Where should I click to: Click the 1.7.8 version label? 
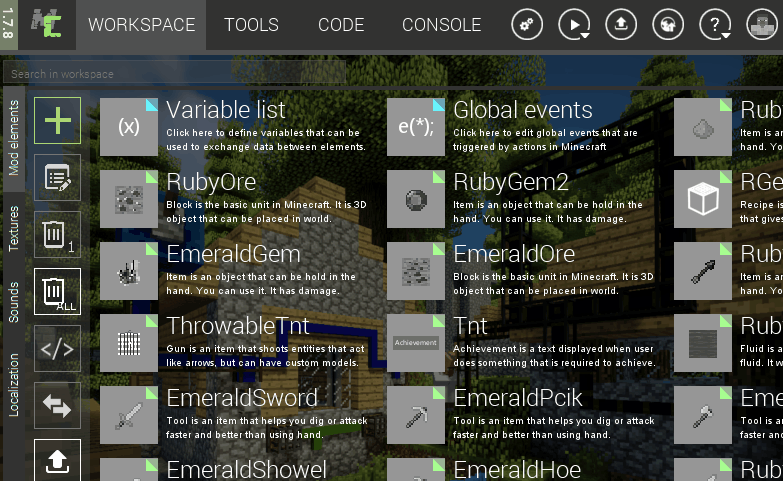coord(8,25)
